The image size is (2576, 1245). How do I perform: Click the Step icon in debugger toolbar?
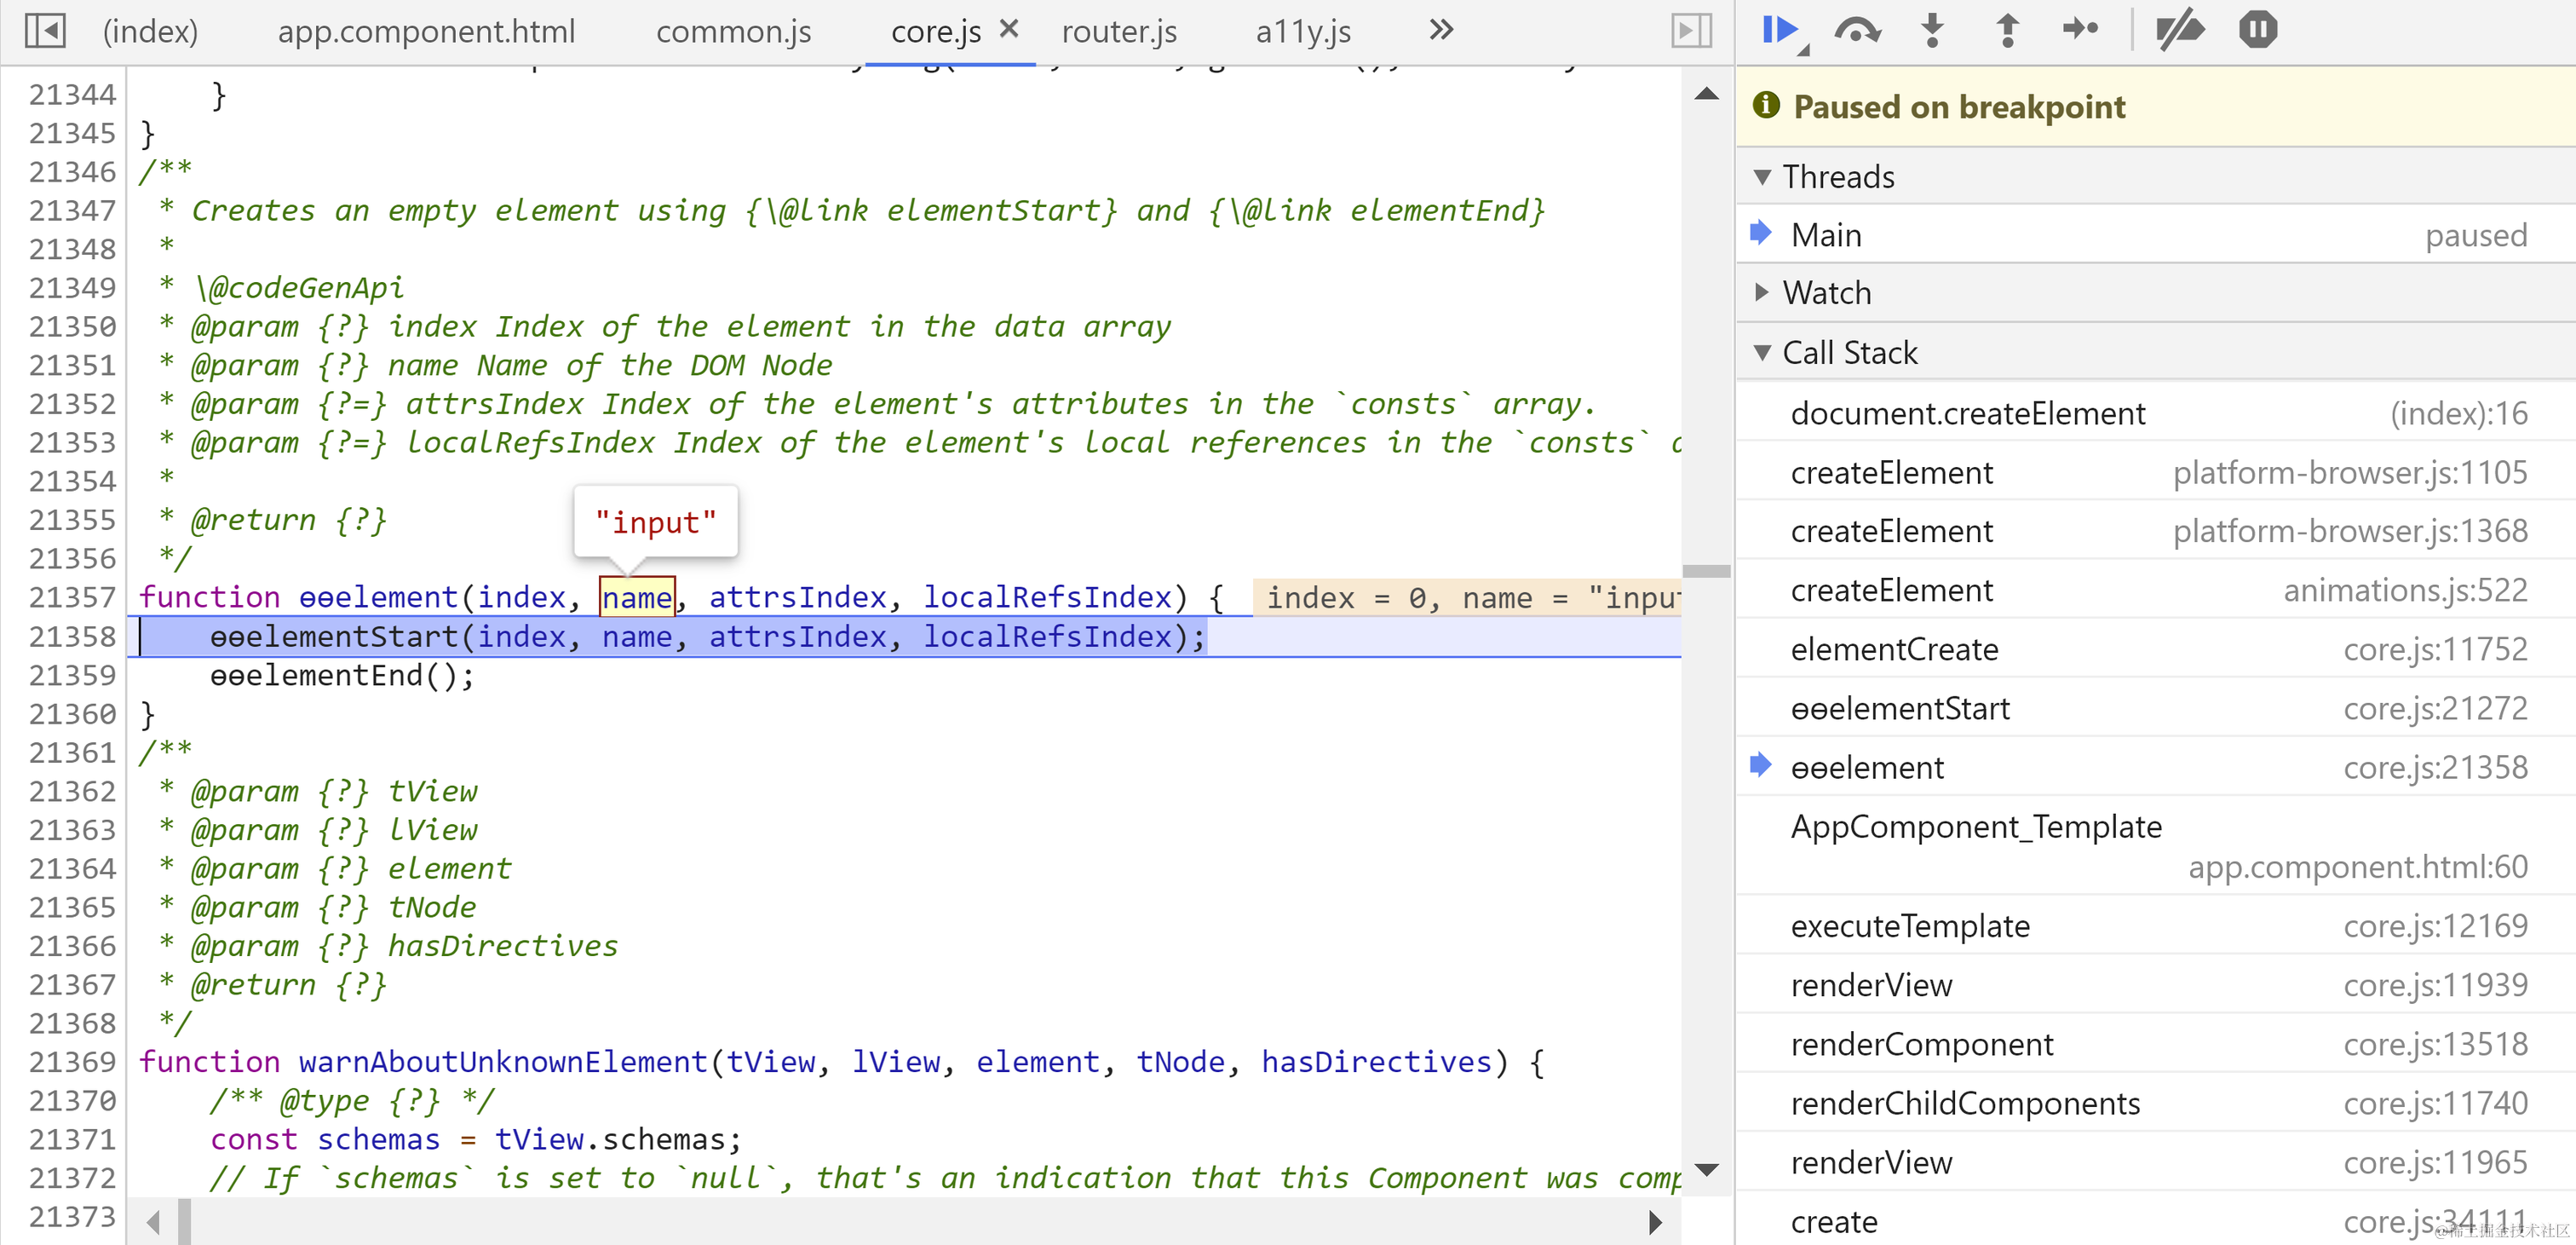tap(2080, 30)
